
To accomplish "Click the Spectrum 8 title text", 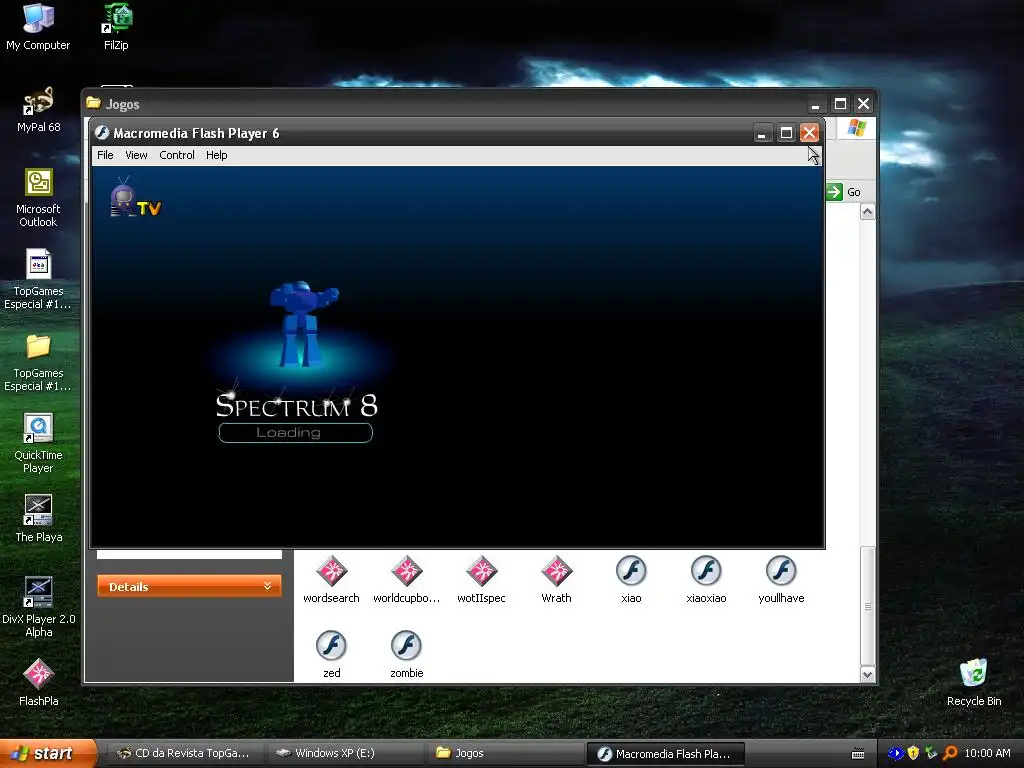I will 296,406.
